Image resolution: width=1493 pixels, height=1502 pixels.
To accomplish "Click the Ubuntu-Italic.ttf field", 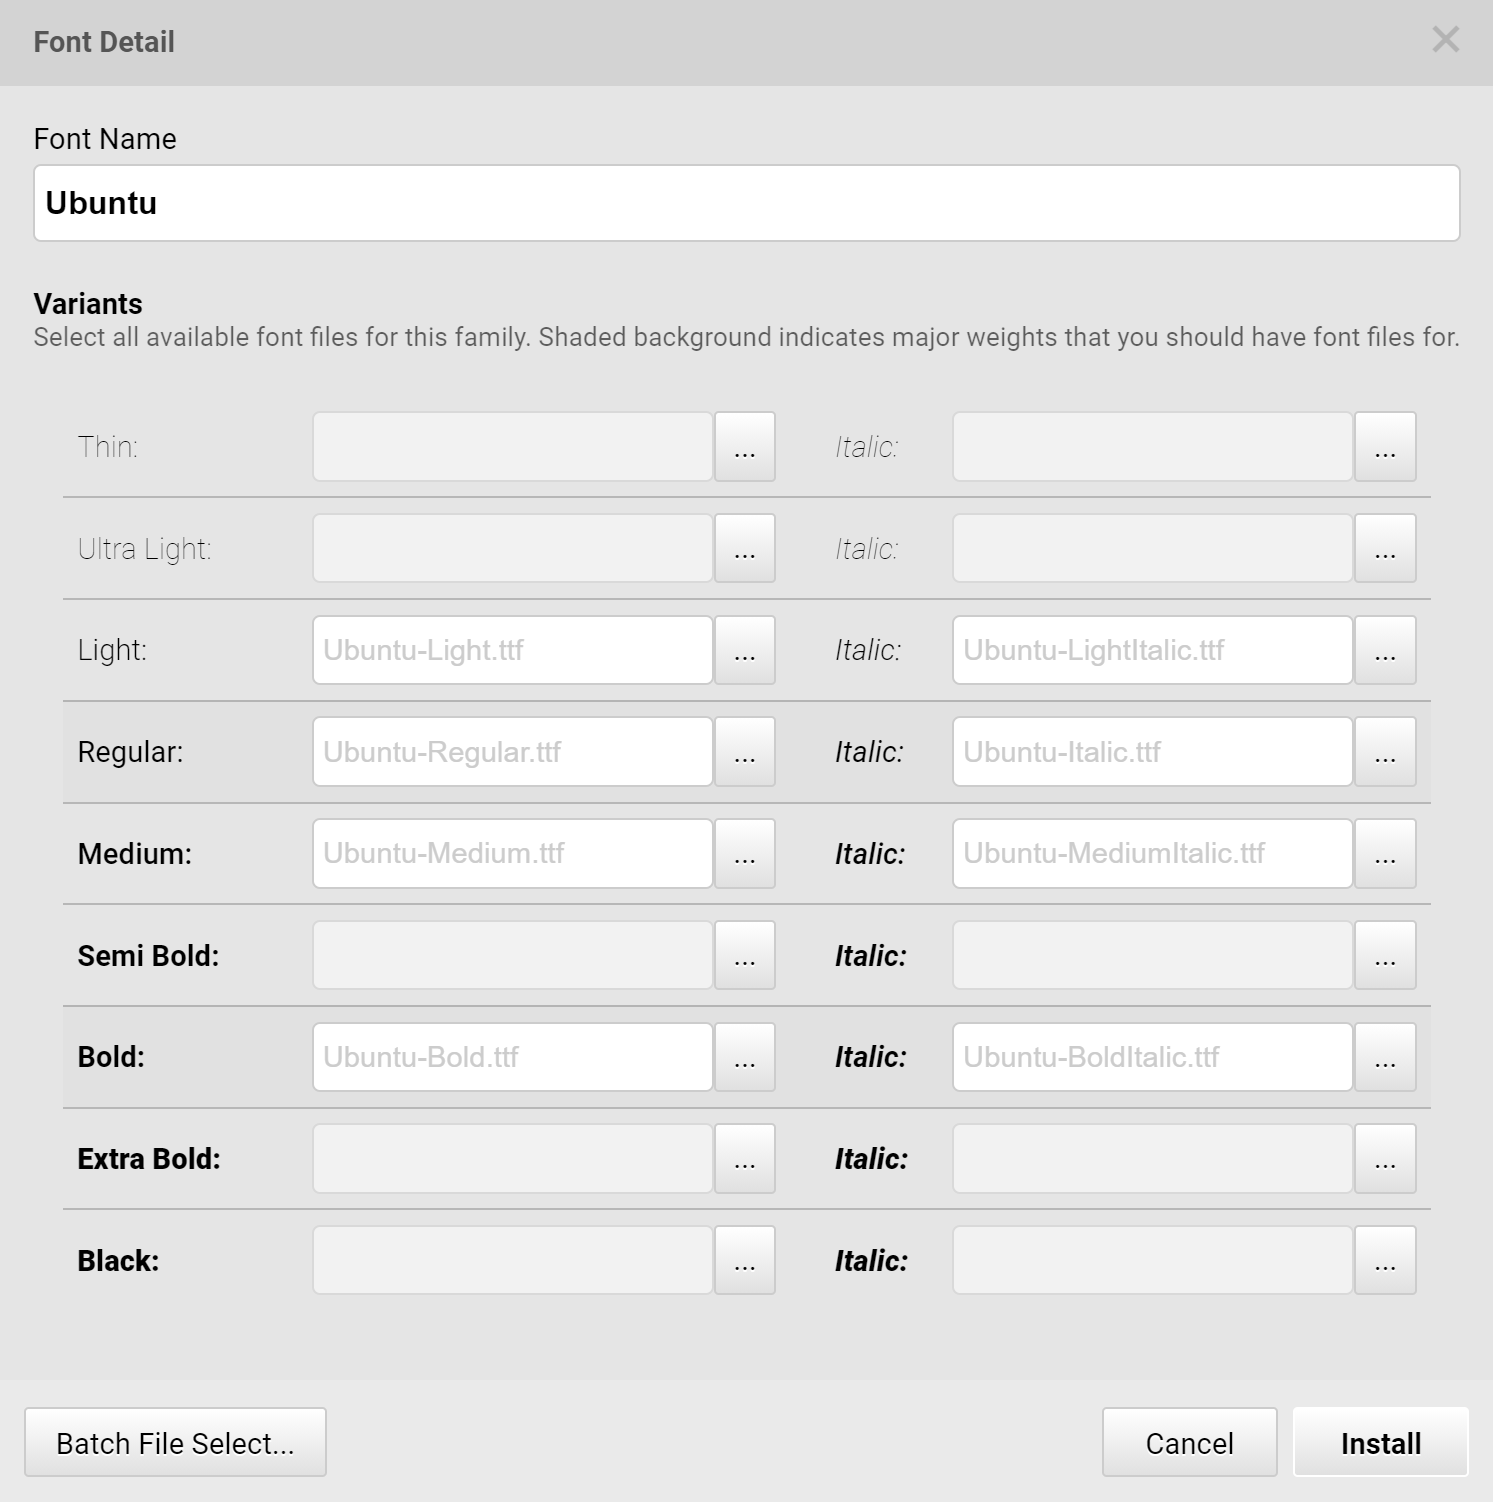I will [1153, 752].
